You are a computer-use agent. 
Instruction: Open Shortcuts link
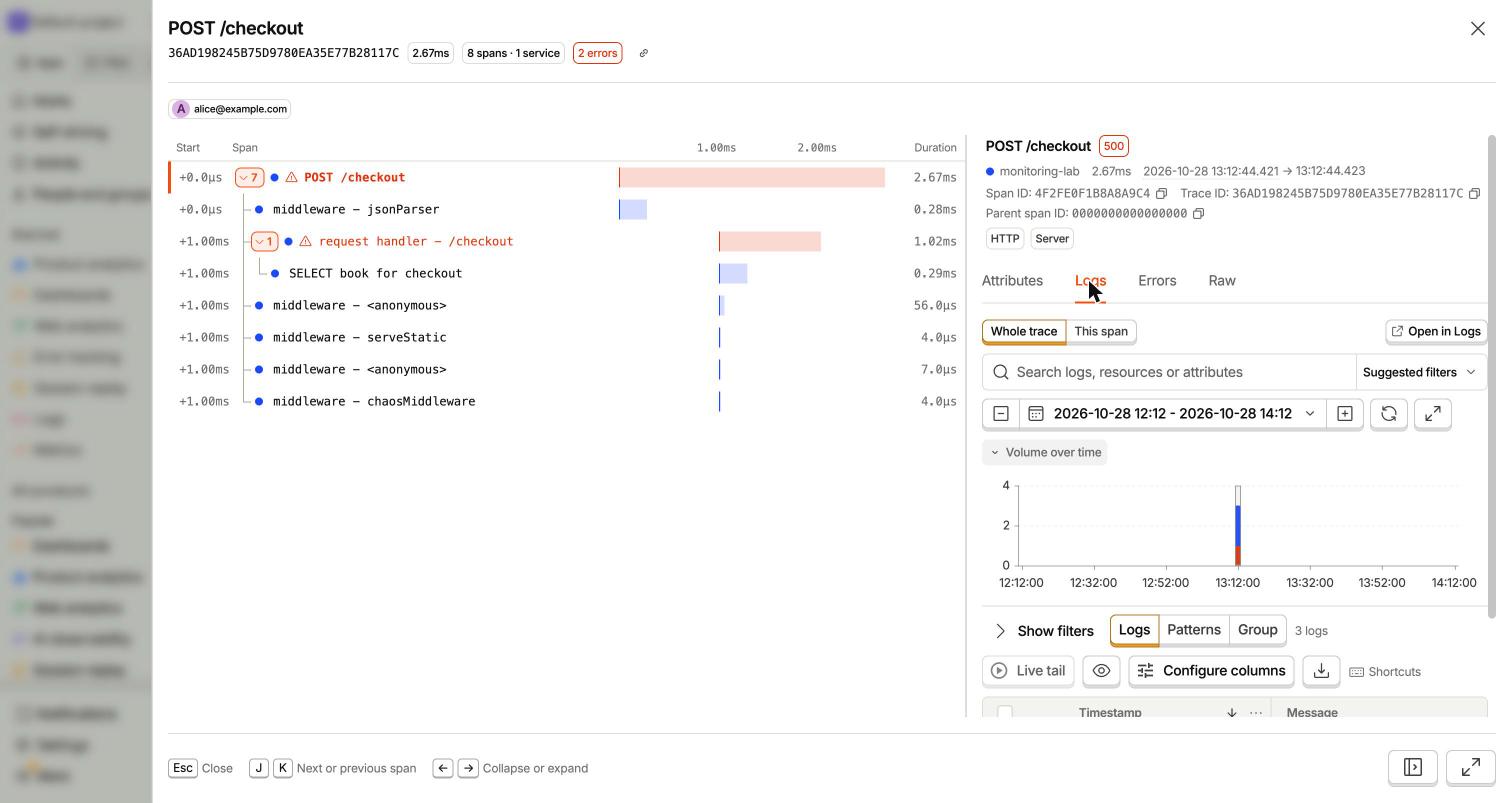[x=1385, y=672]
